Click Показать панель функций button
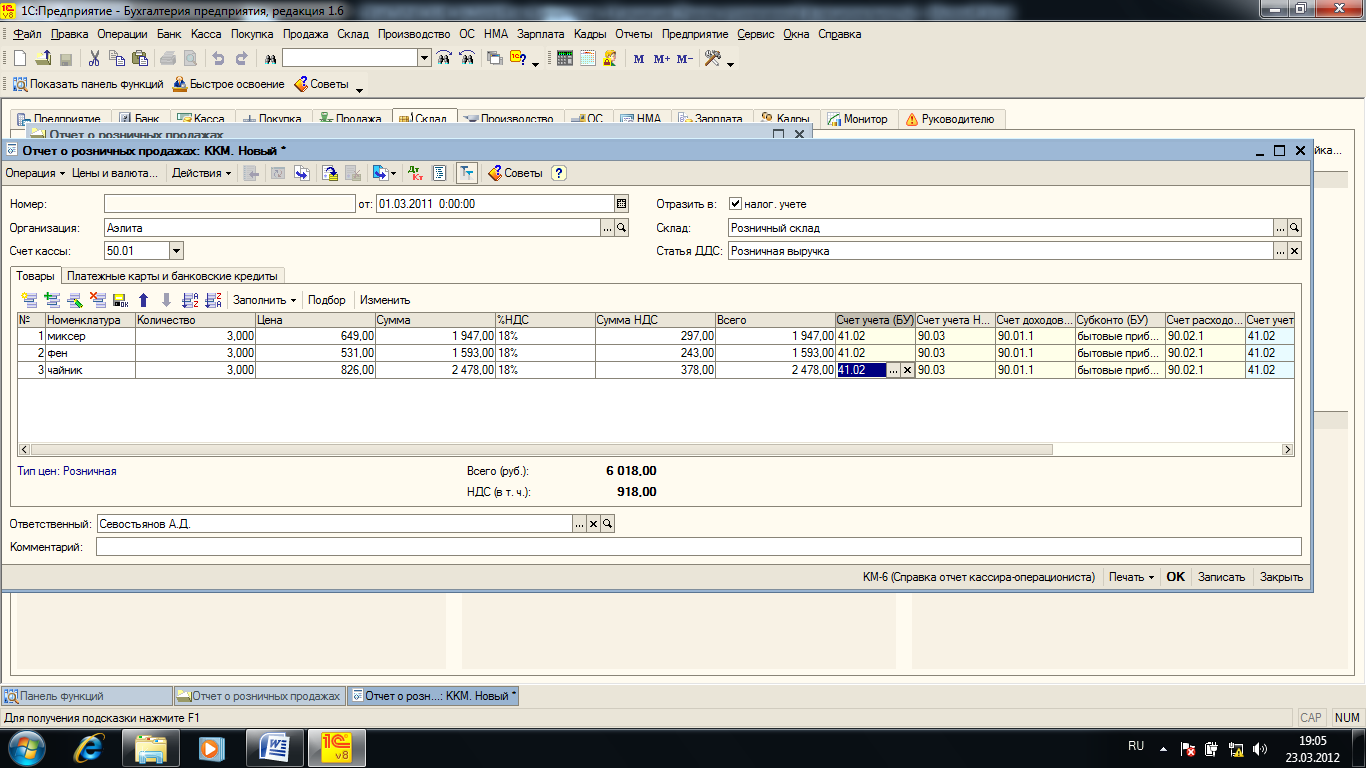Viewport: 1366px width, 768px height. [x=87, y=84]
